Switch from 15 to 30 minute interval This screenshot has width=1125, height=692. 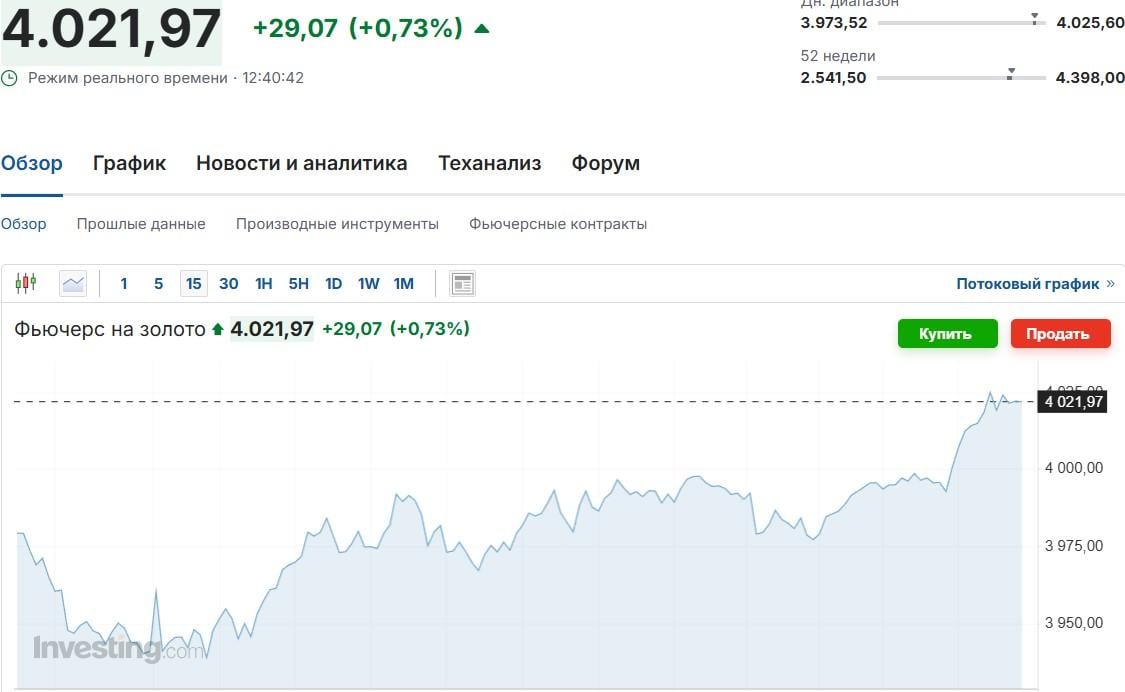pyautogui.click(x=228, y=283)
